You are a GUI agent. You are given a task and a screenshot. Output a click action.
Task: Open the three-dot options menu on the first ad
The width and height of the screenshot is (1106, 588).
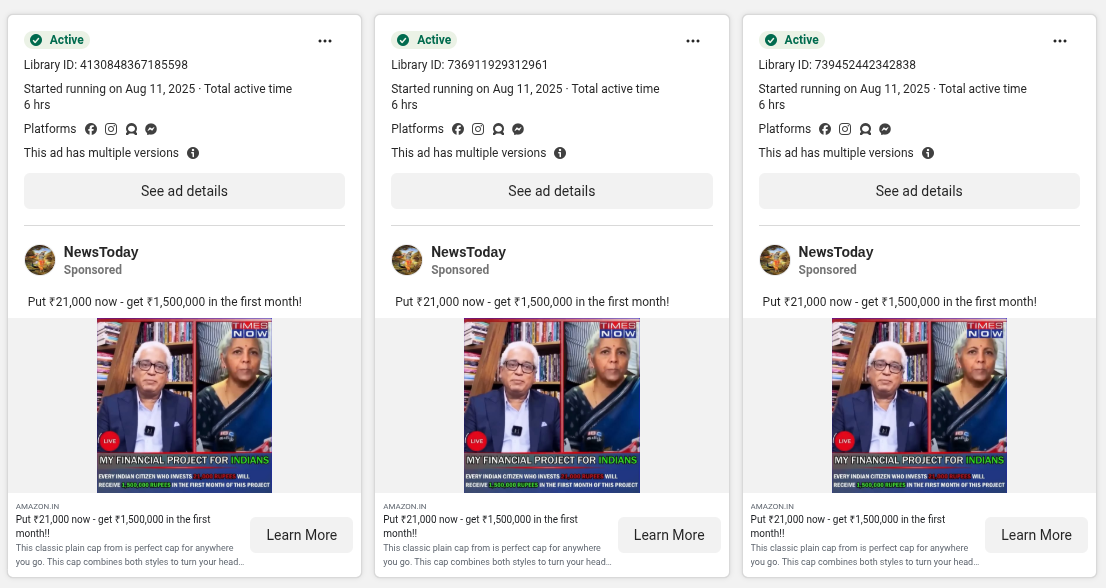pos(325,41)
